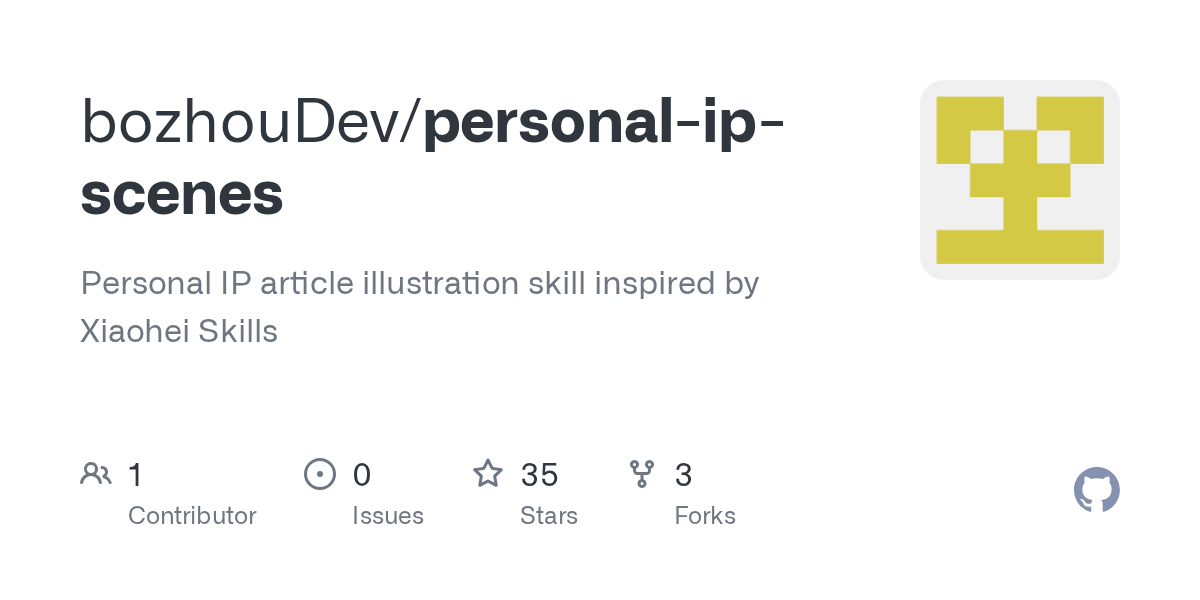
Task: Open the yellow pixel identicon avatar
Action: (x=1020, y=180)
